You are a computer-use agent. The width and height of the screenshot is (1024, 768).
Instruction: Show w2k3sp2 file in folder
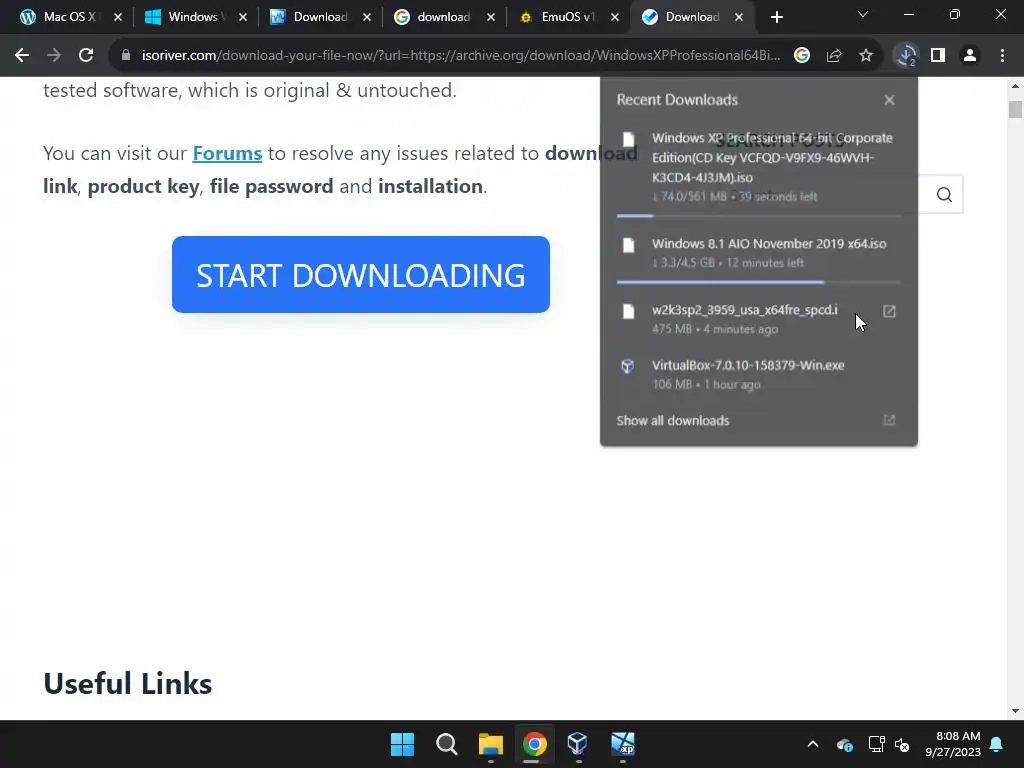point(889,312)
